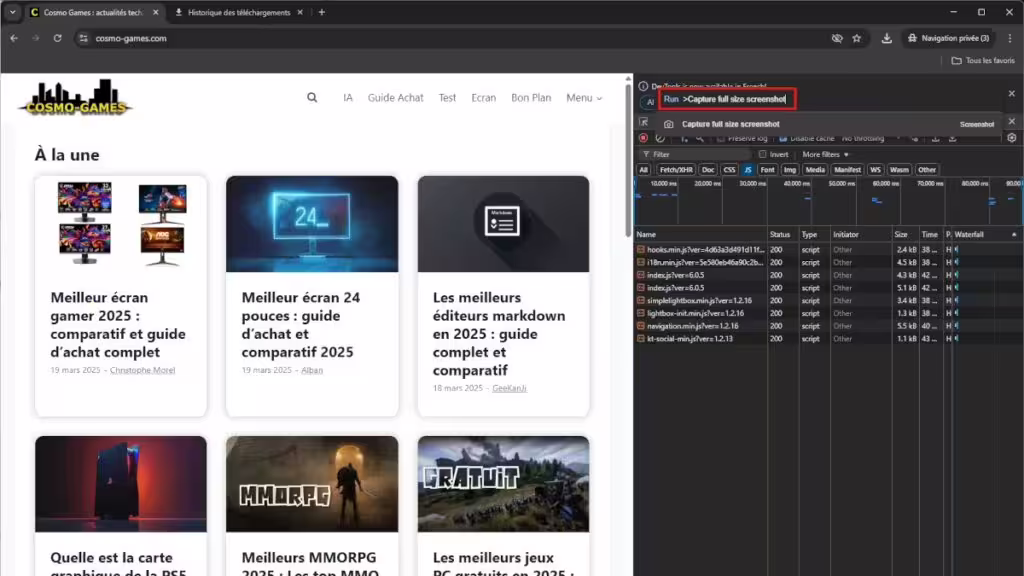Bookmark this page with the star icon
1024x576 pixels.
(857, 39)
